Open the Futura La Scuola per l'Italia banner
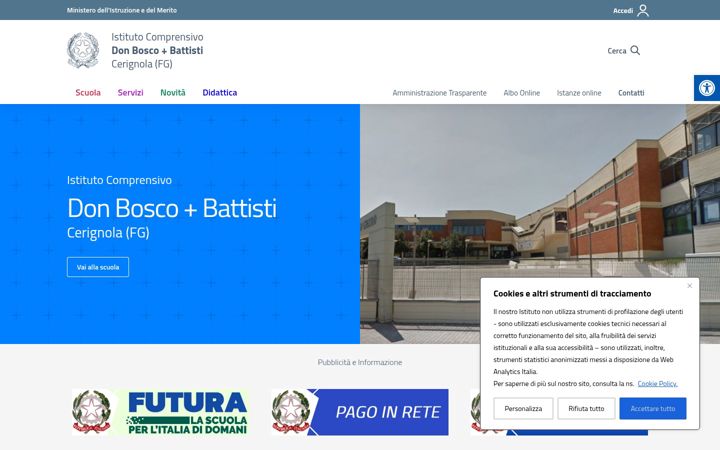 click(160, 412)
